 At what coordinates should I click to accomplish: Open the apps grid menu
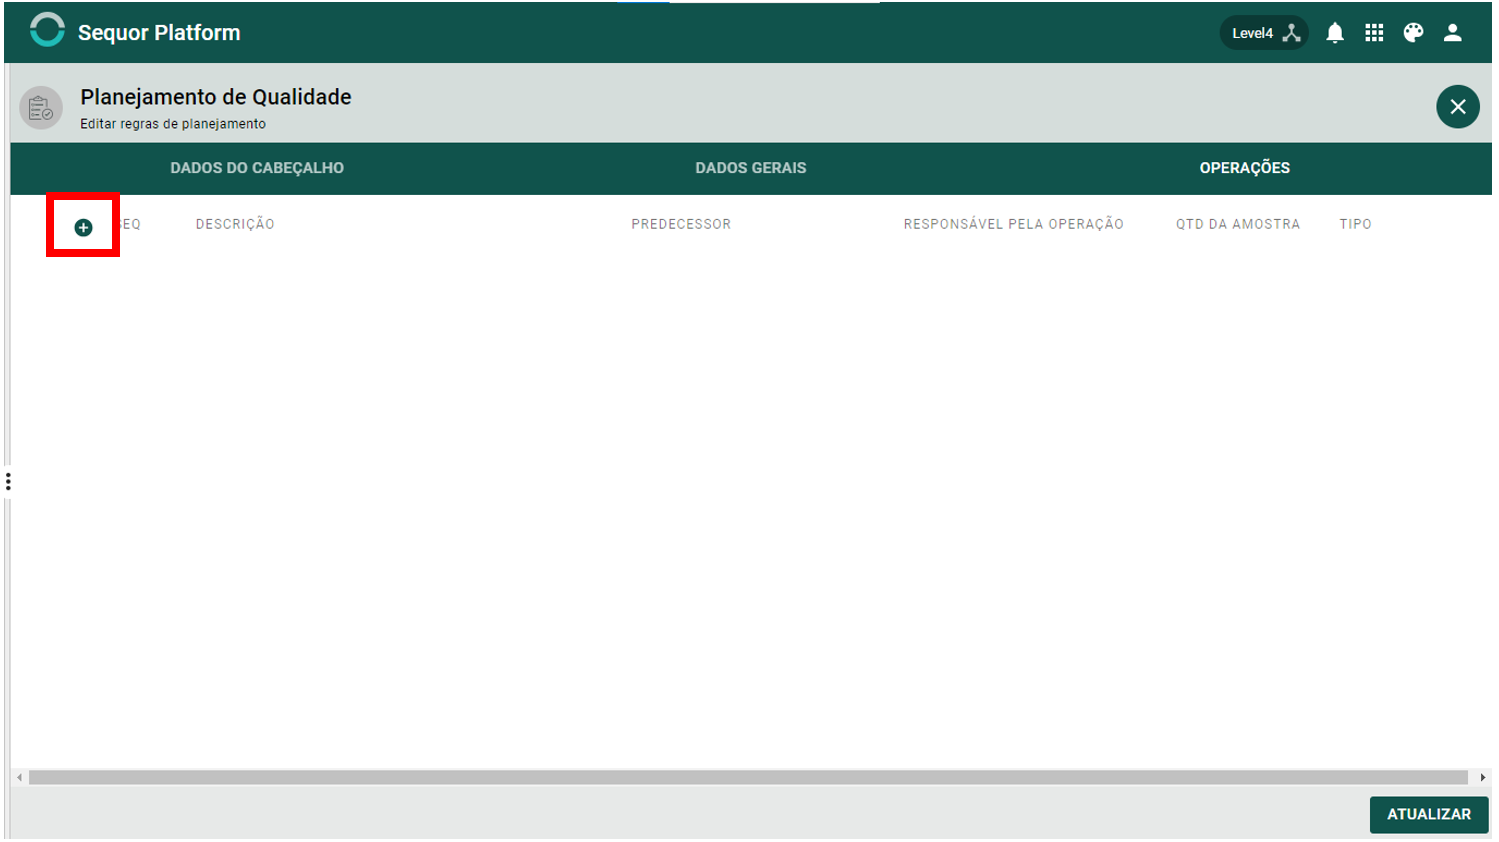coord(1374,33)
